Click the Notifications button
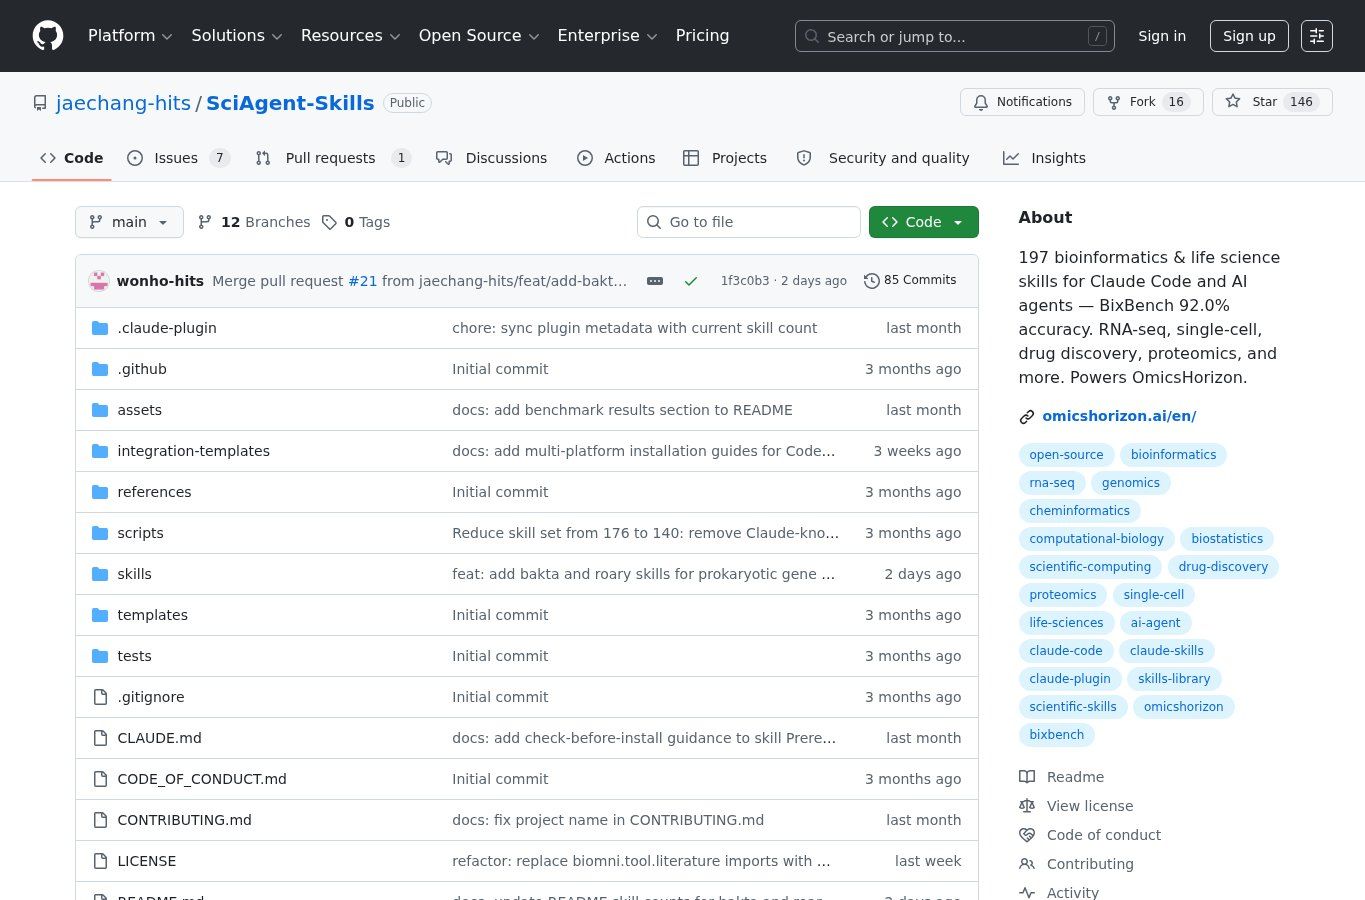Screen dimensions: 1365x900 [1022, 102]
